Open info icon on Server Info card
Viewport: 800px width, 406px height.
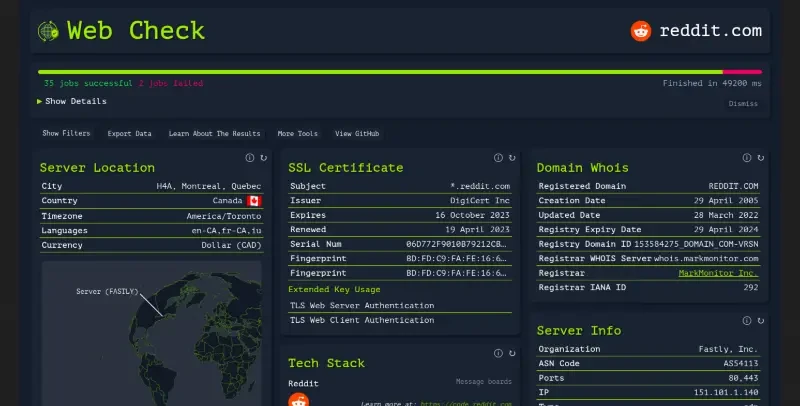746,320
